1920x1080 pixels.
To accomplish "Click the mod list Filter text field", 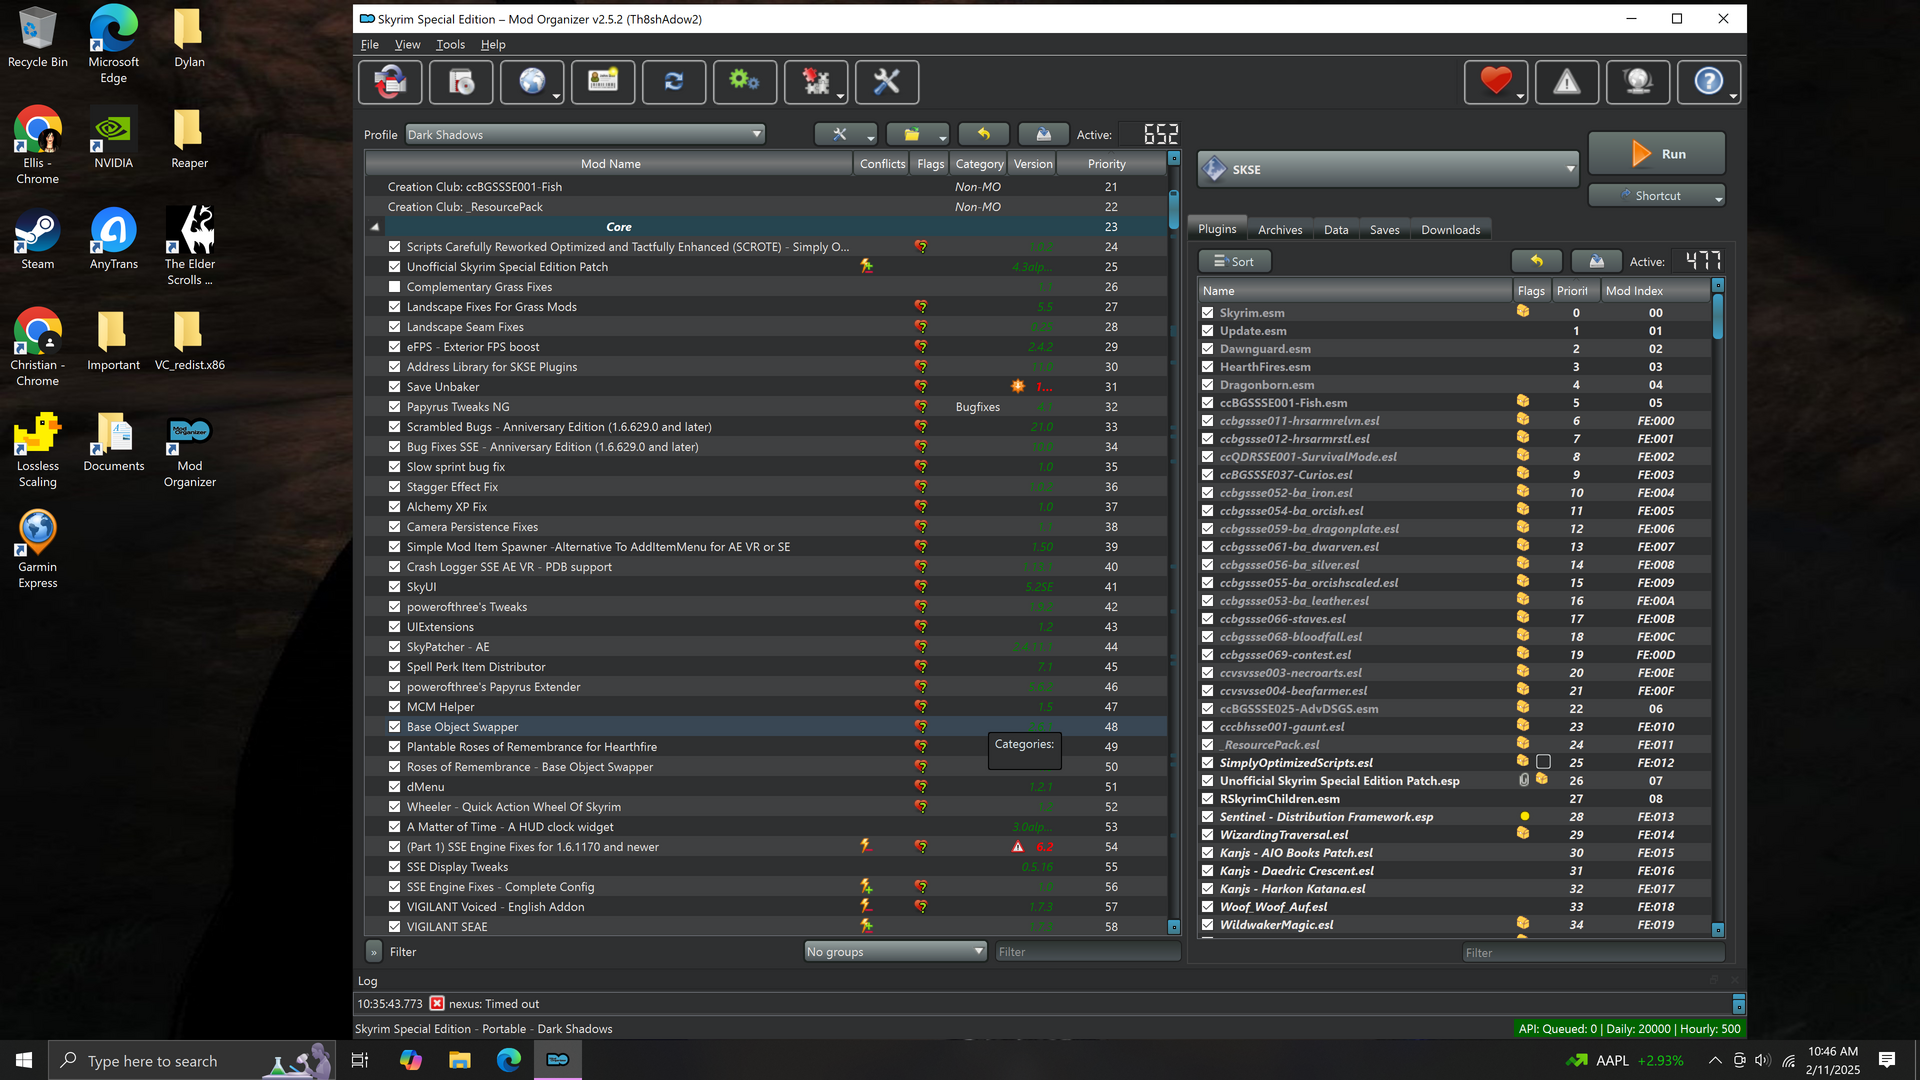I will click(1086, 952).
